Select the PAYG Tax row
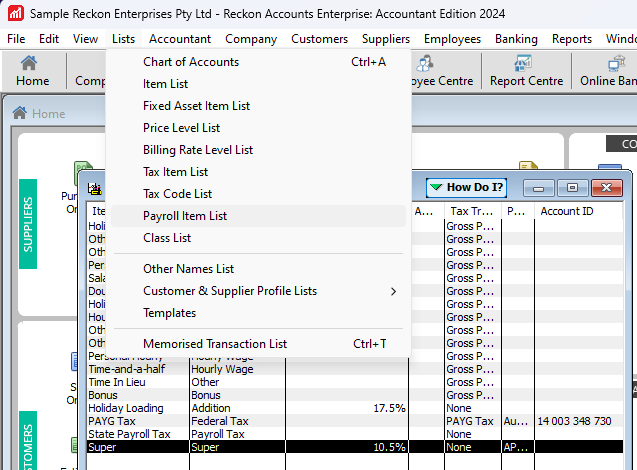 [x=355, y=421]
